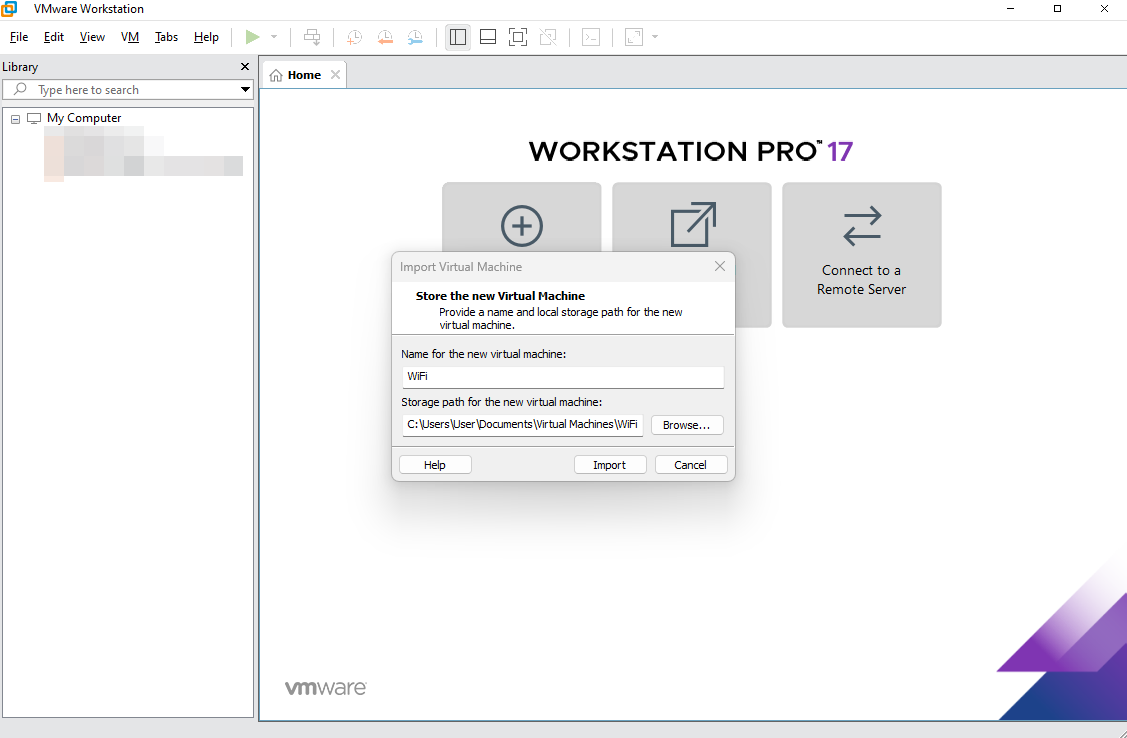Screen dimensions: 1127x738
Task: Collapse the My Computer tree node
Action: click(x=15, y=119)
